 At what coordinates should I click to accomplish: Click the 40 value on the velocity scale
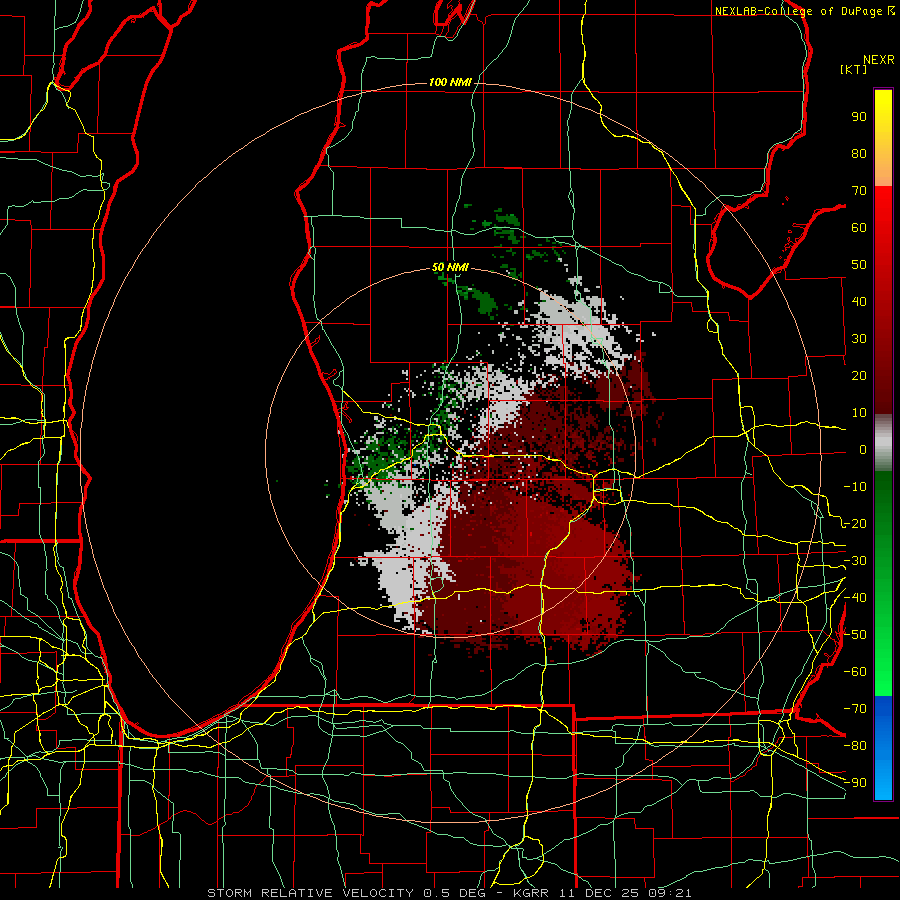[x=859, y=301]
